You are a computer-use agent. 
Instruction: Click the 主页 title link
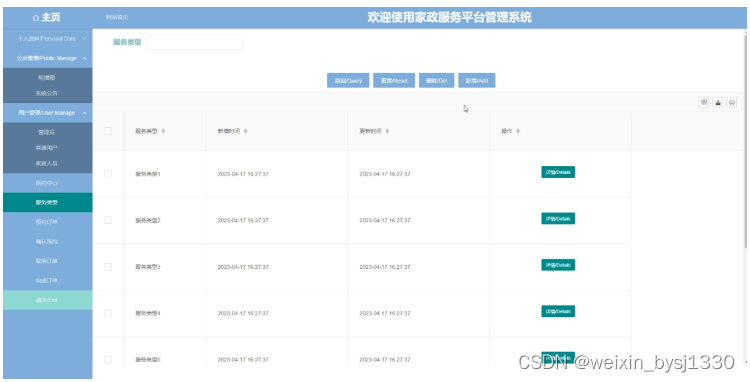point(51,18)
